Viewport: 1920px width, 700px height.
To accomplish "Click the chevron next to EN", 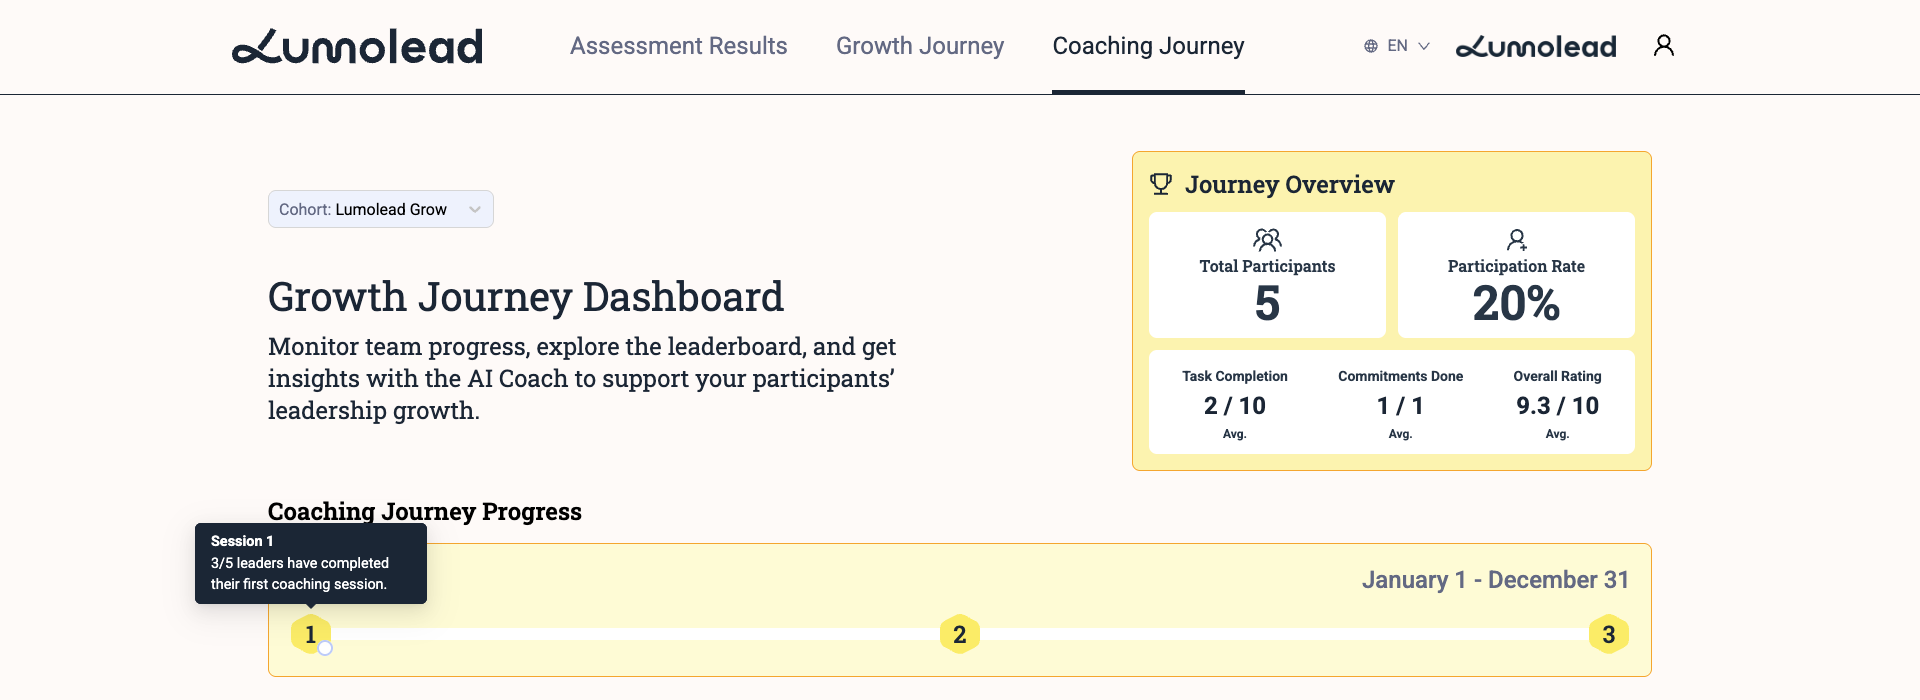I will pyautogui.click(x=1424, y=46).
